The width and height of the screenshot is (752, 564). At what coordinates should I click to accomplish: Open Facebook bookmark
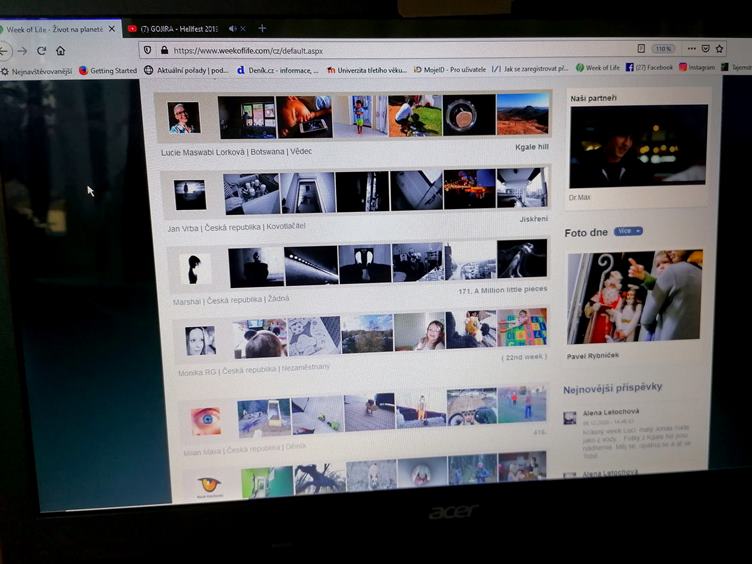pyautogui.click(x=649, y=67)
